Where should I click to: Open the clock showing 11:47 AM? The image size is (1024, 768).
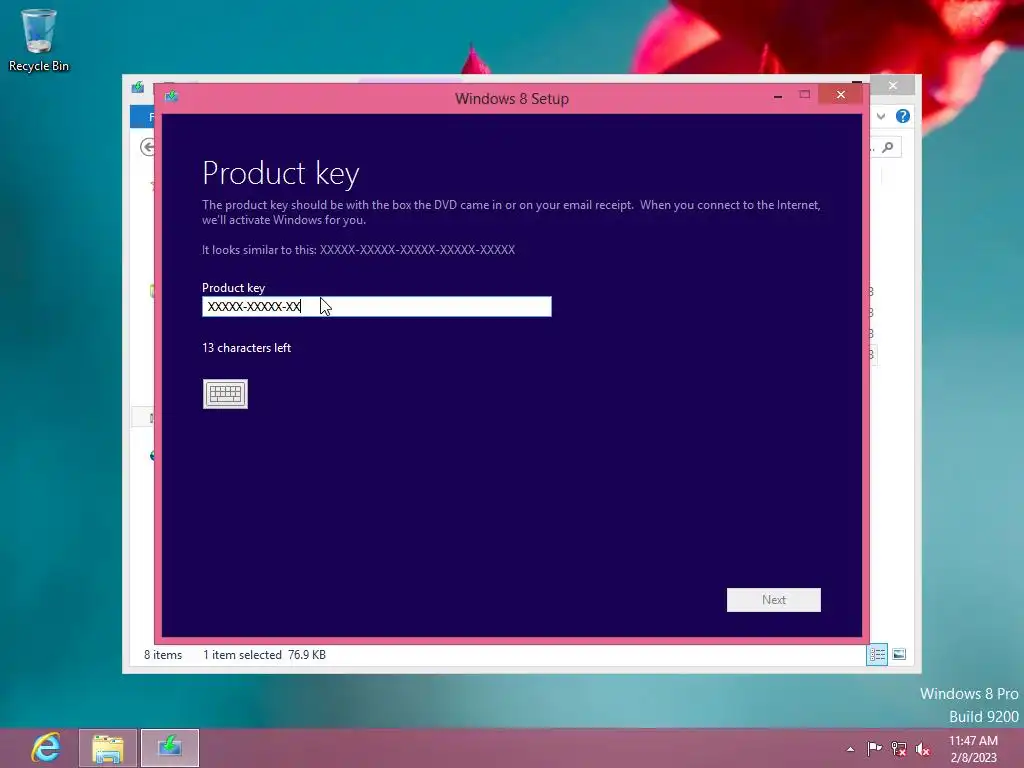pos(973,749)
